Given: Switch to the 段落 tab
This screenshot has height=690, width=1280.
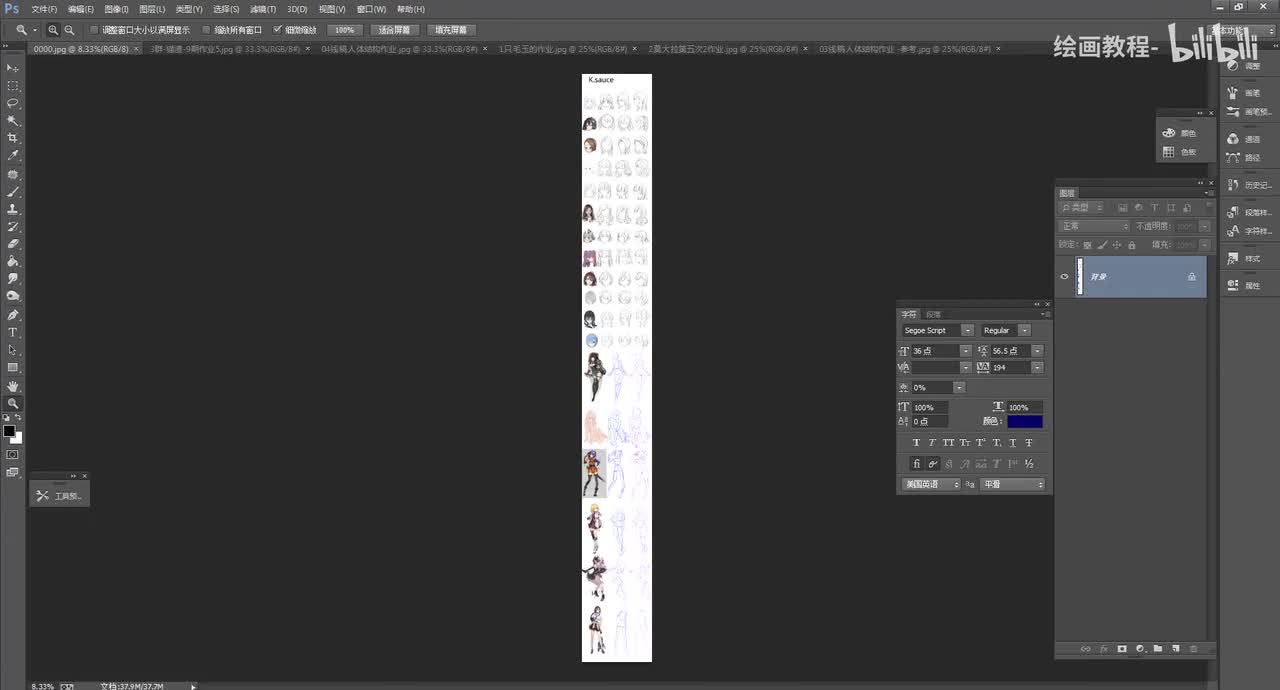Looking at the screenshot, I should 933,315.
